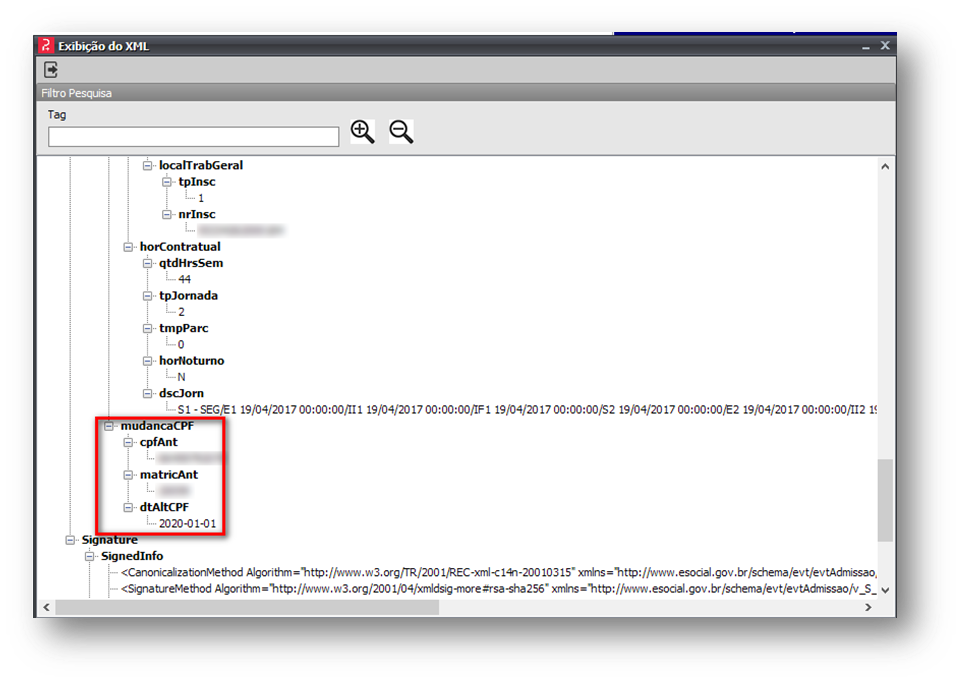This screenshot has height=683, width=962.
Task: Select the SignedInfo tree label
Action: coord(132,555)
